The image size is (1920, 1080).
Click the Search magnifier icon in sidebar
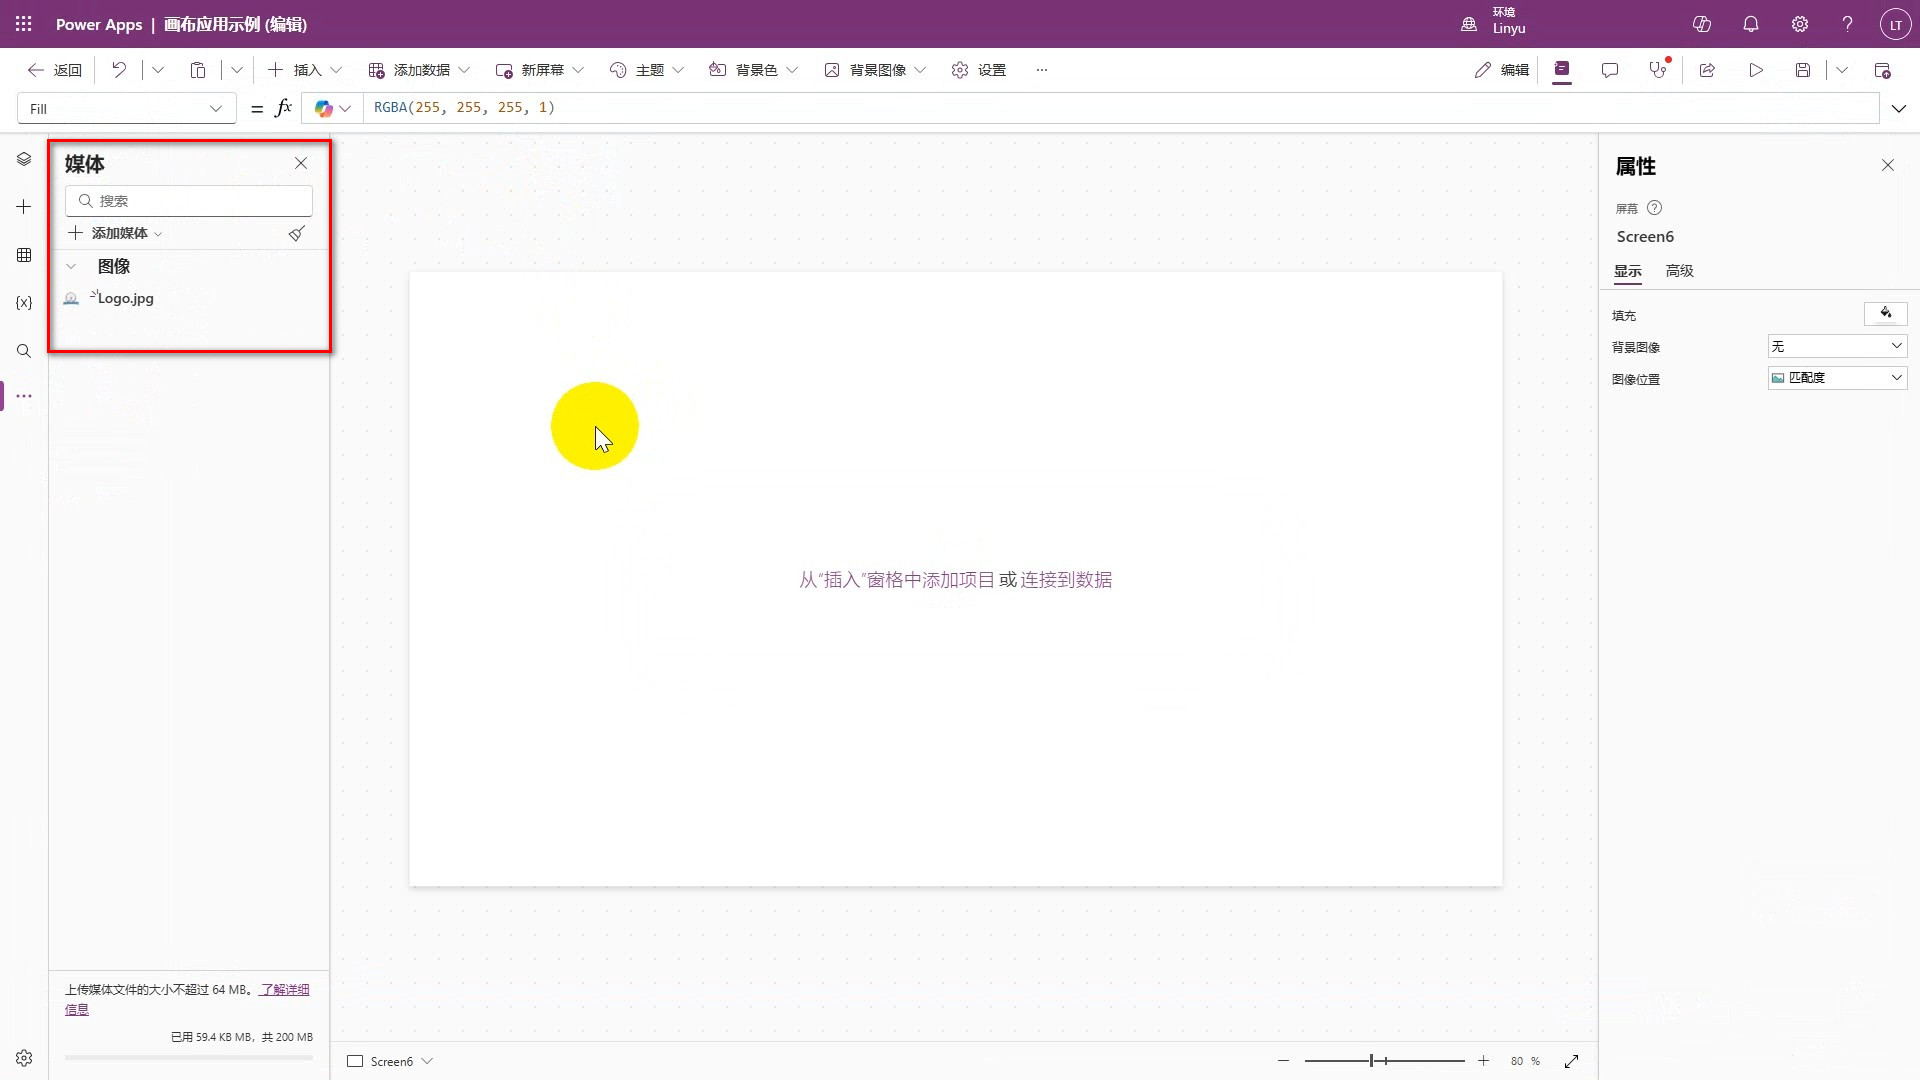coord(24,351)
